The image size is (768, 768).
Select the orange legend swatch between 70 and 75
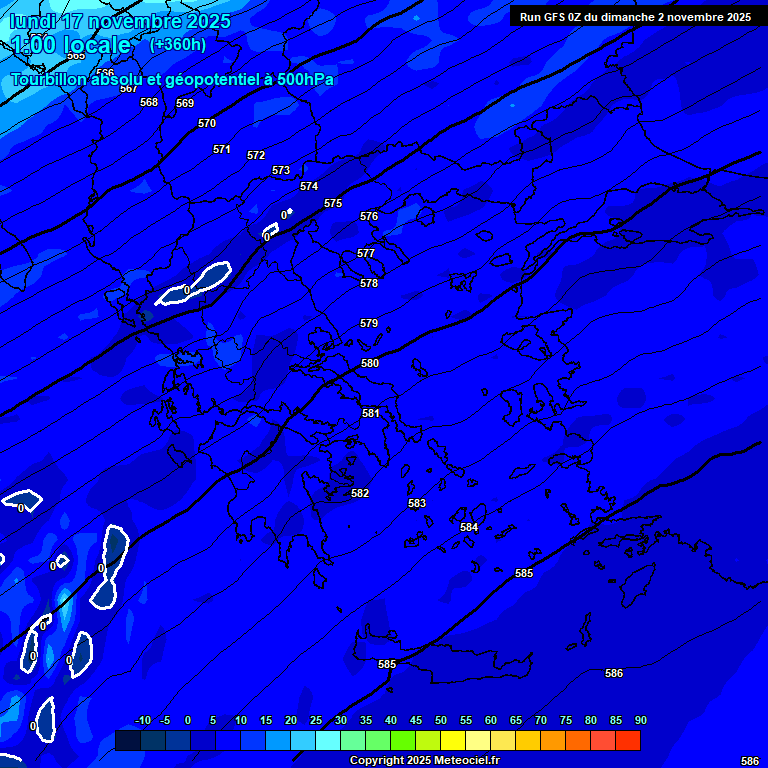coord(553,741)
